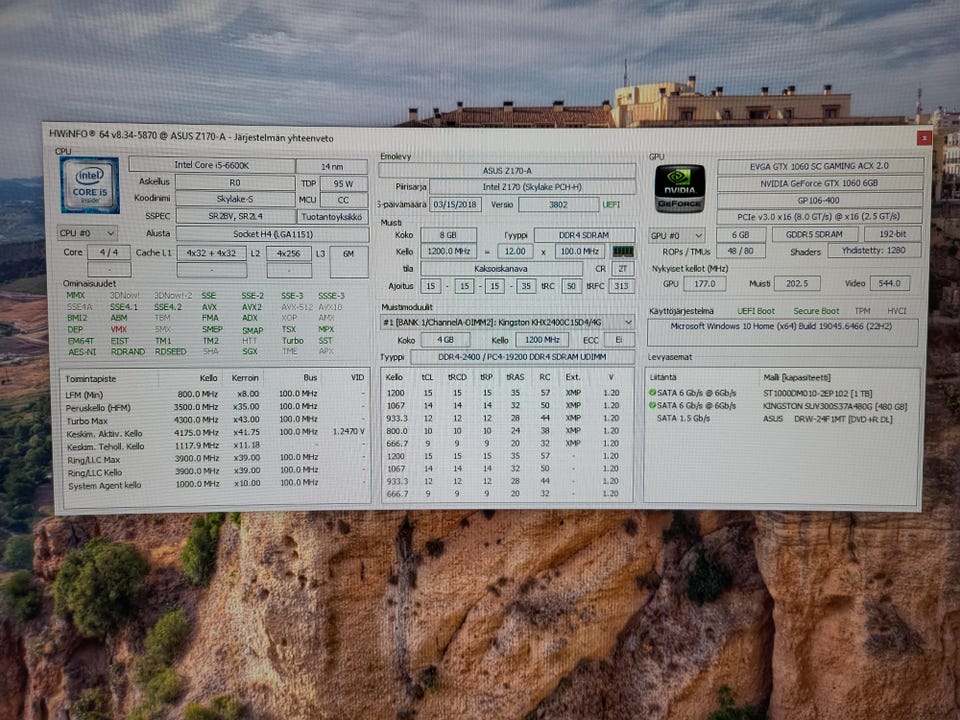Screen dimensions: 960x720
Task: Click the LFM (Min) operating point row
Action: (x=216, y=394)
